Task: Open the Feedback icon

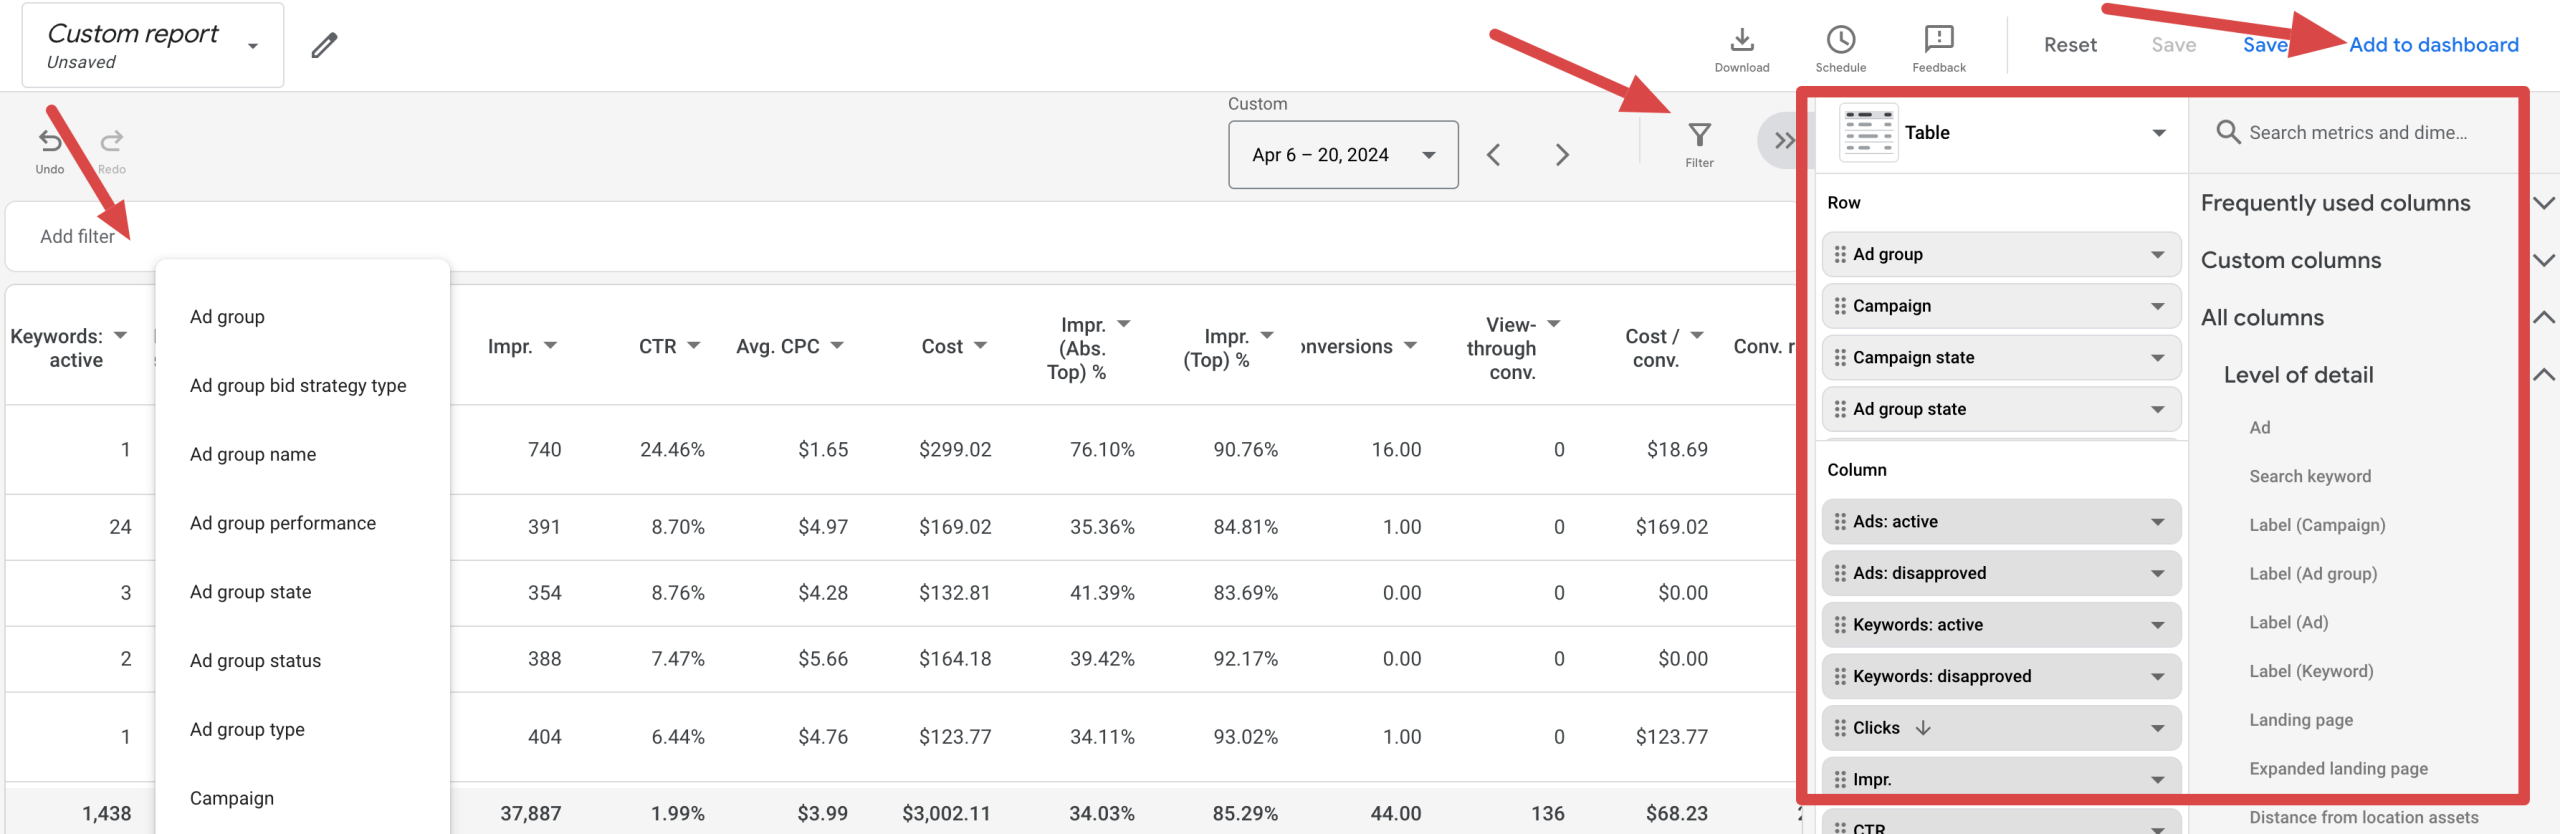Action: click(1938, 40)
